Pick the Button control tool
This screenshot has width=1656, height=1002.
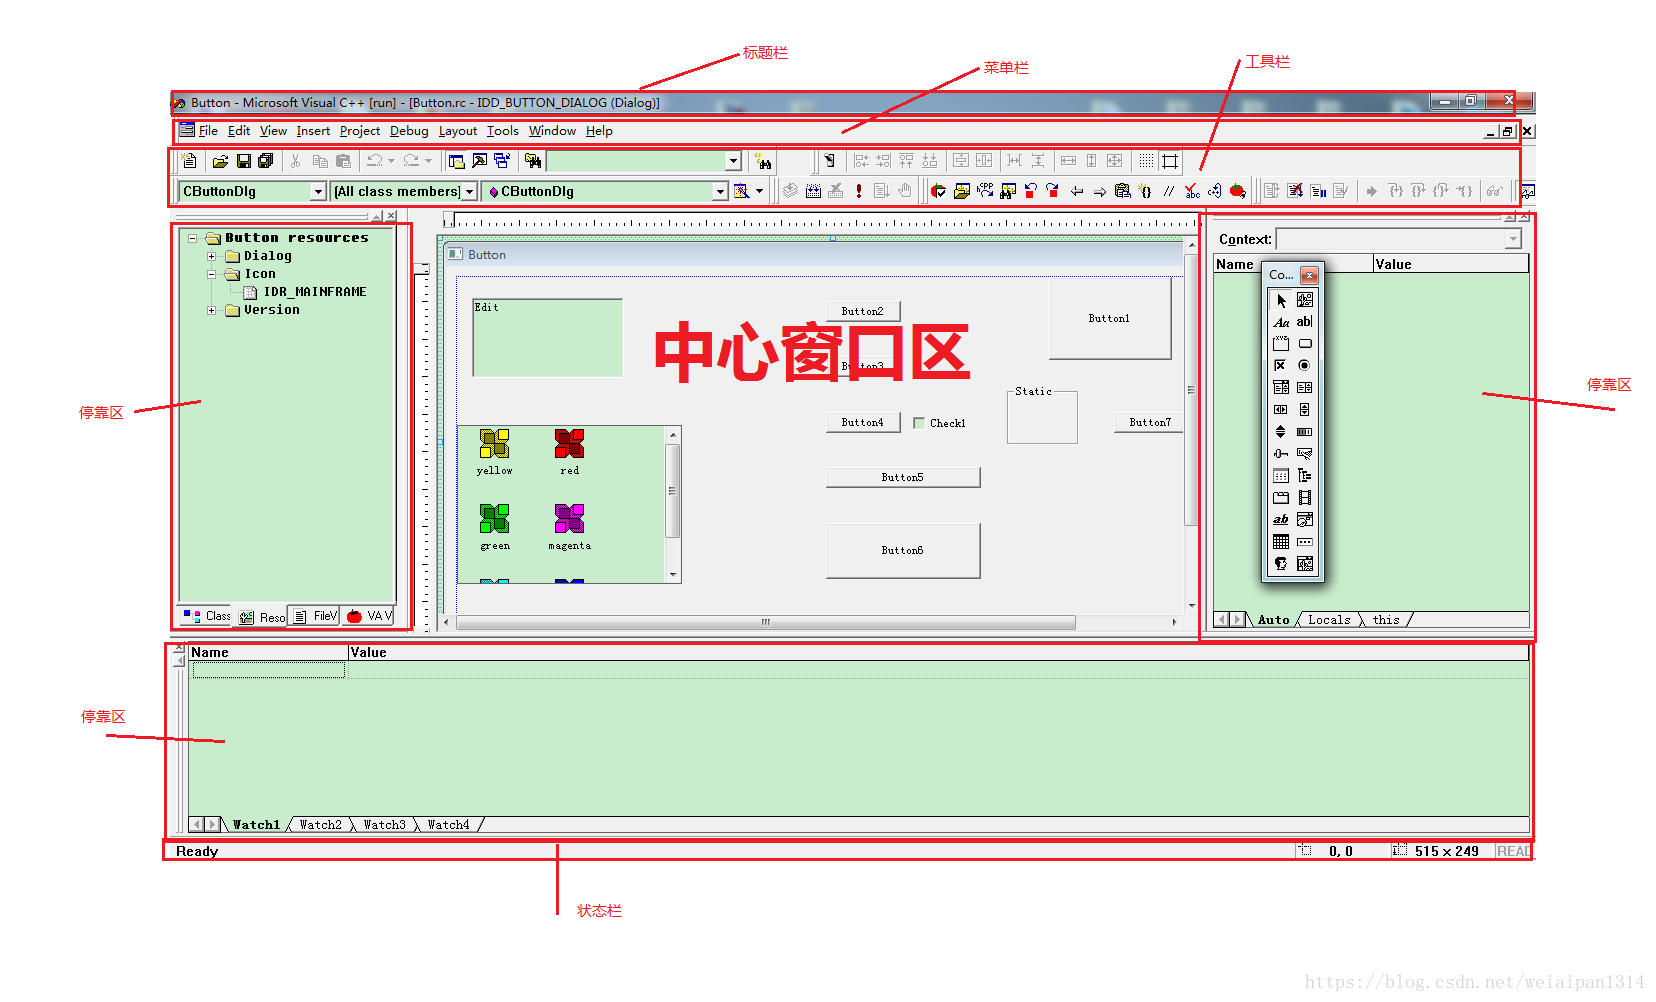click(1305, 343)
